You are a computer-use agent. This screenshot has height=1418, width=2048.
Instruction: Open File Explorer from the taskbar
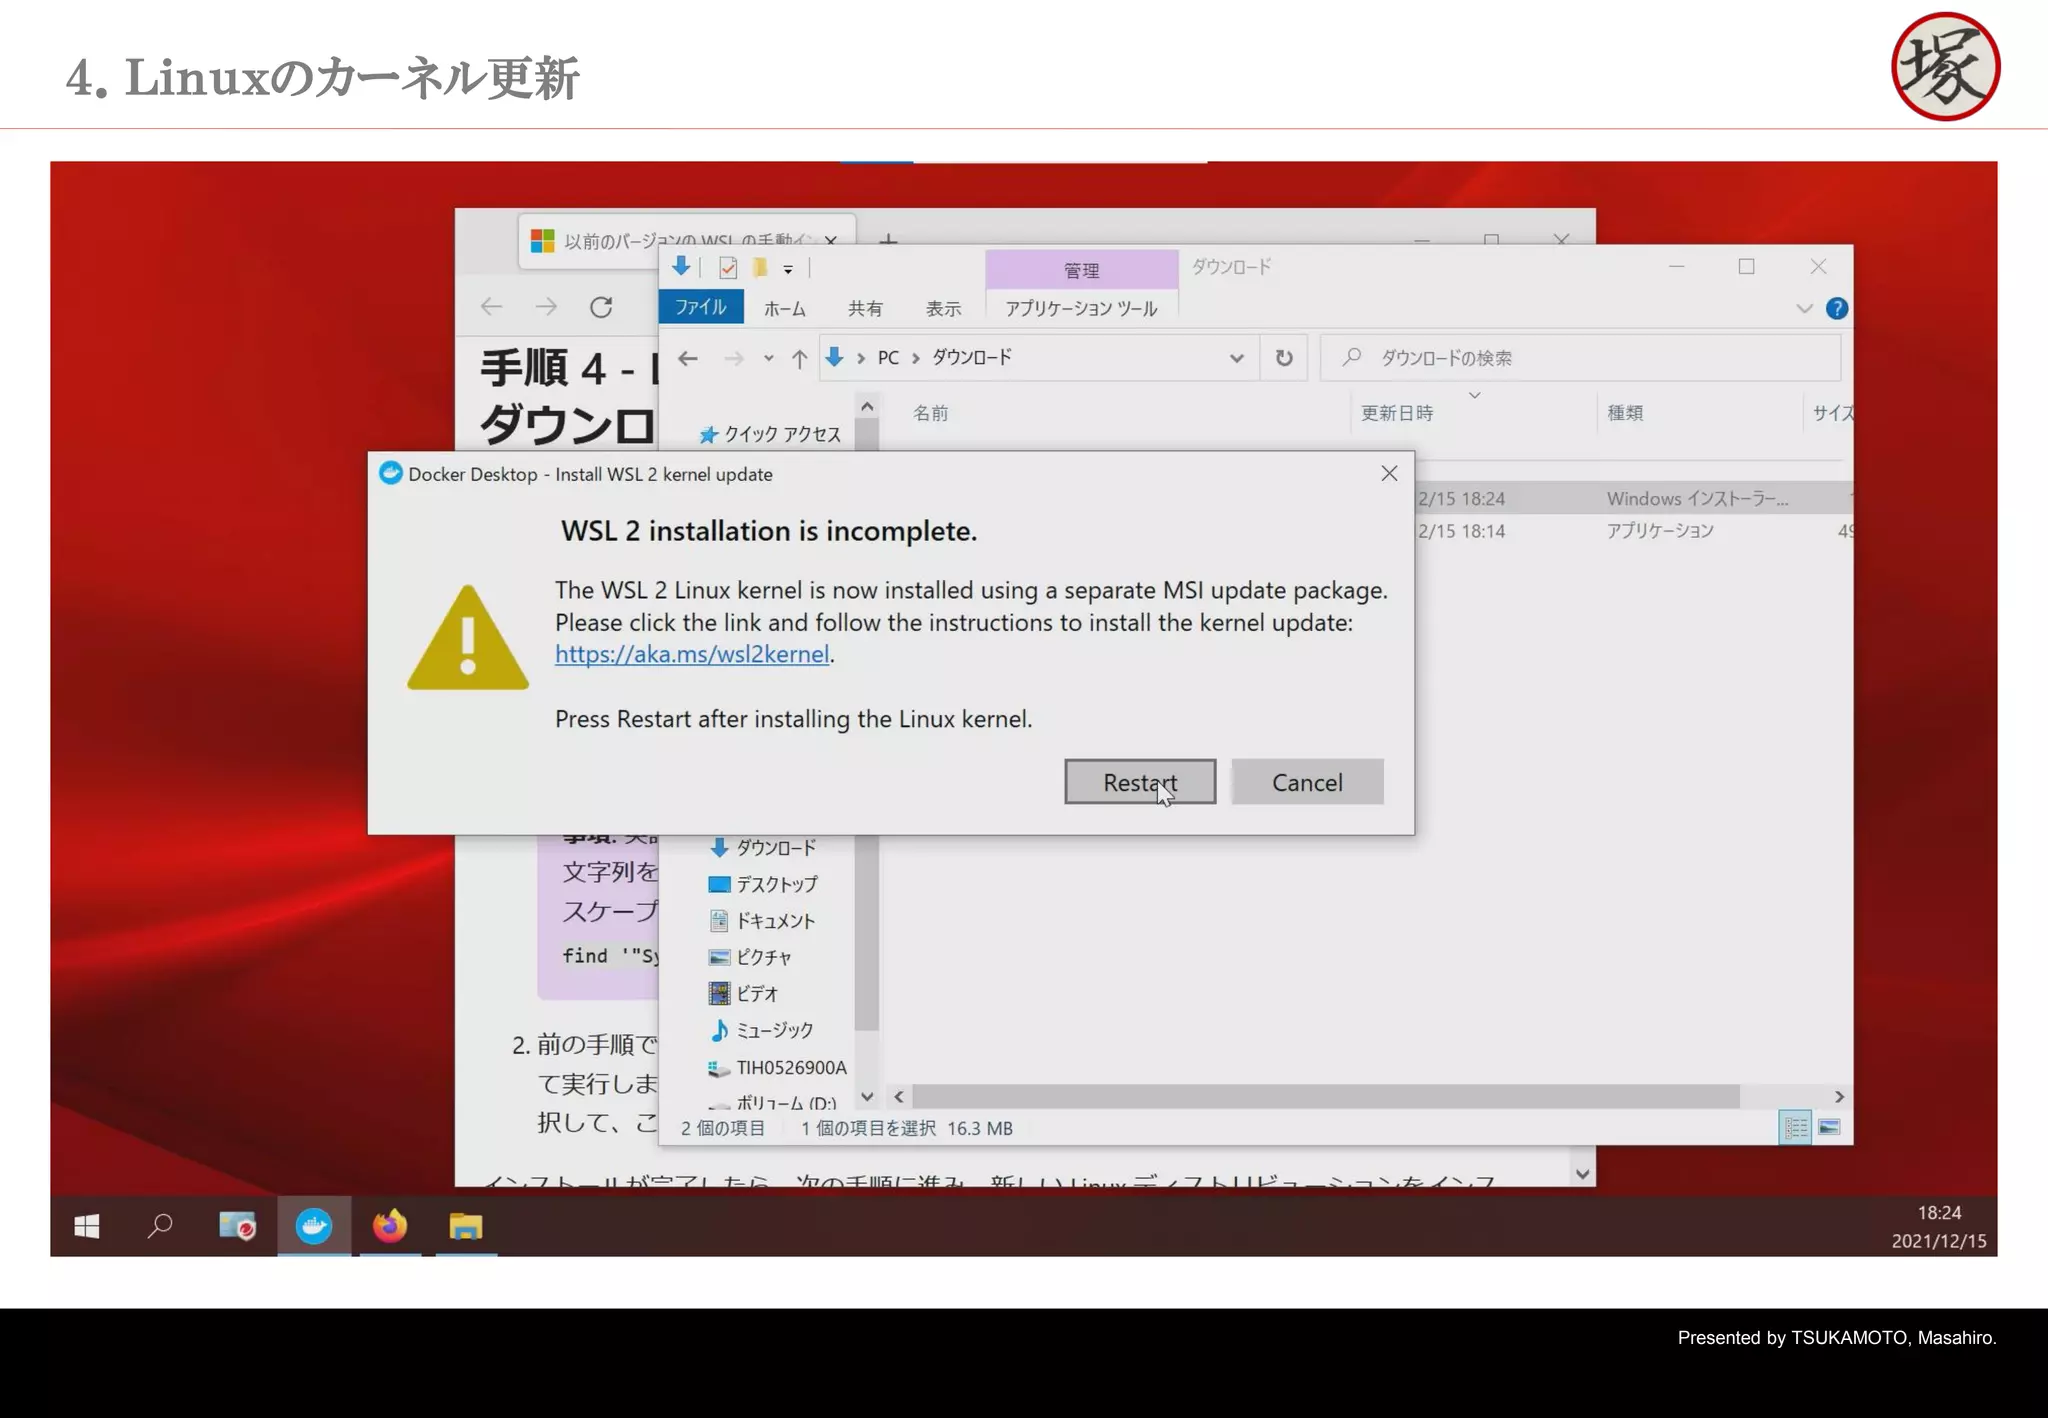pos(466,1226)
